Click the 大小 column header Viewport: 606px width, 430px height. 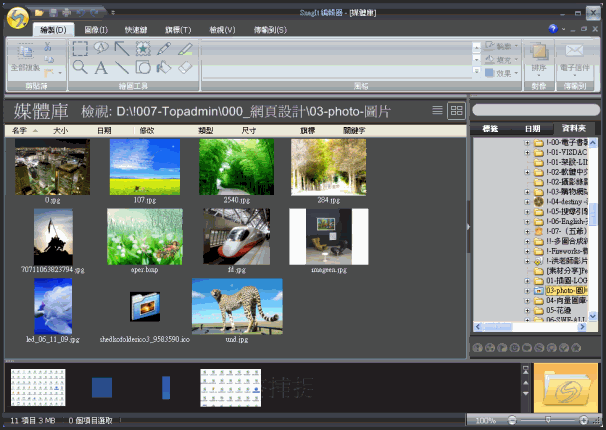pyautogui.click(x=60, y=130)
